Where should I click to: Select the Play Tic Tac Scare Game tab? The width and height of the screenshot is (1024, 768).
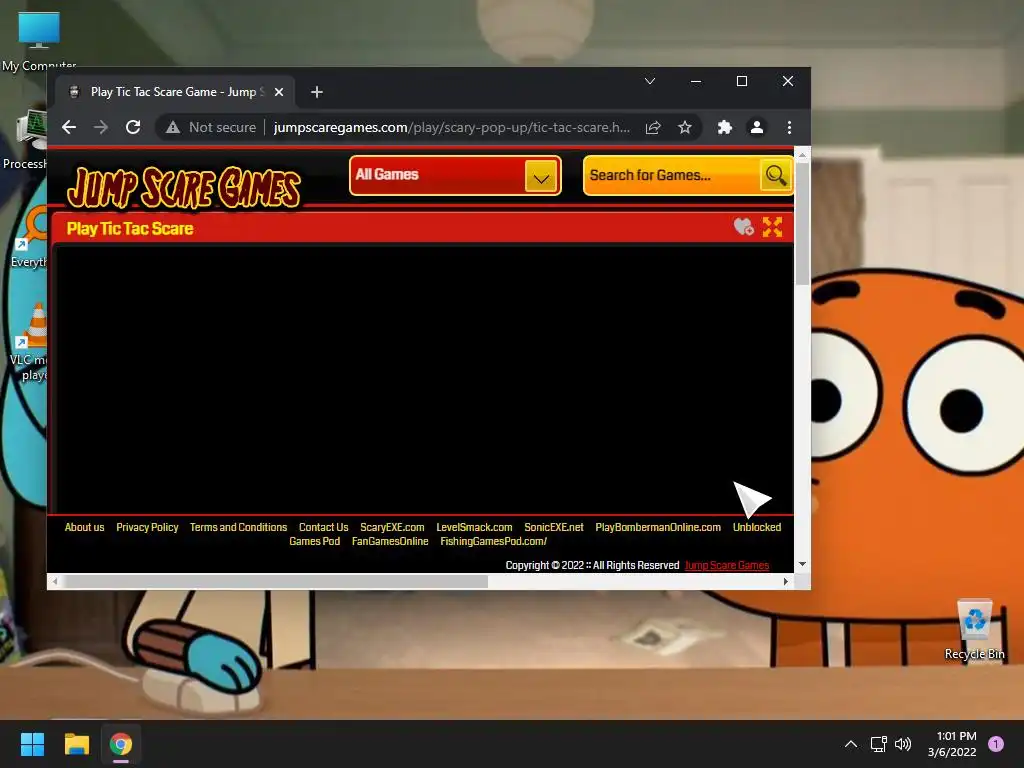[175, 92]
